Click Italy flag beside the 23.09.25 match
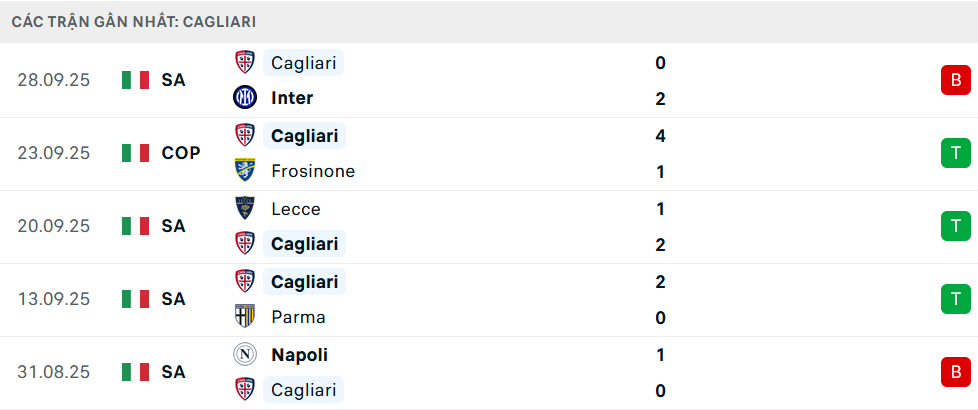Screen dimensions: 978x410 pos(135,153)
